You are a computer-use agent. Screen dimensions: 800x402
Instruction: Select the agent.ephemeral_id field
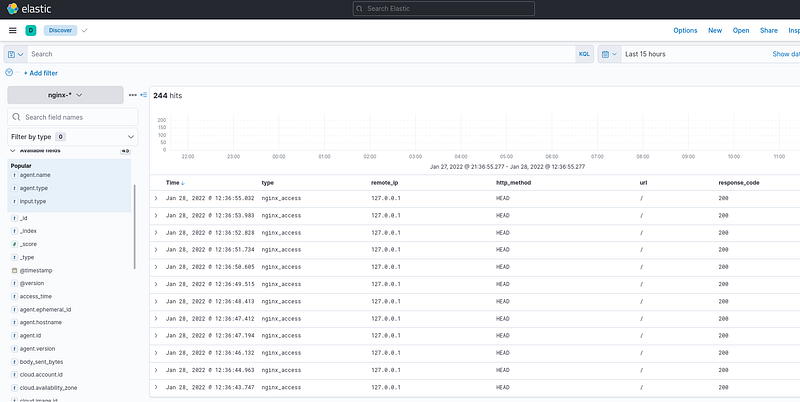45,310
